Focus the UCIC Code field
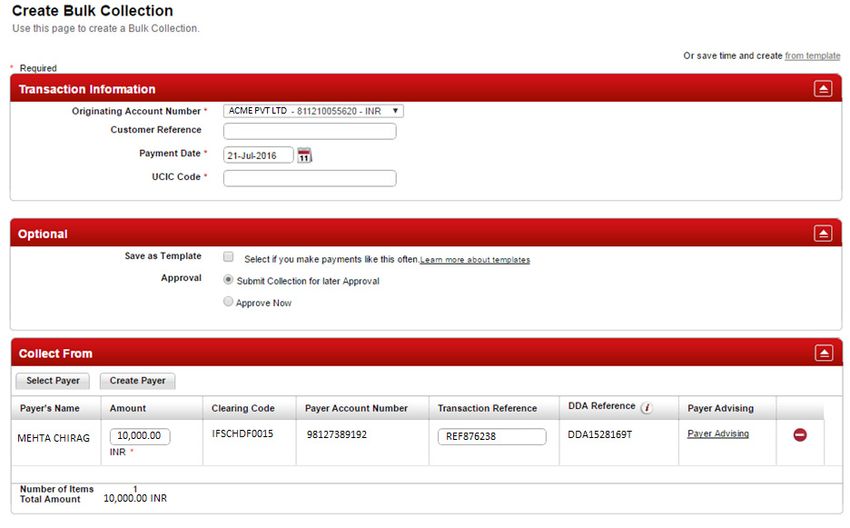This screenshot has width=850, height=528. point(310,178)
